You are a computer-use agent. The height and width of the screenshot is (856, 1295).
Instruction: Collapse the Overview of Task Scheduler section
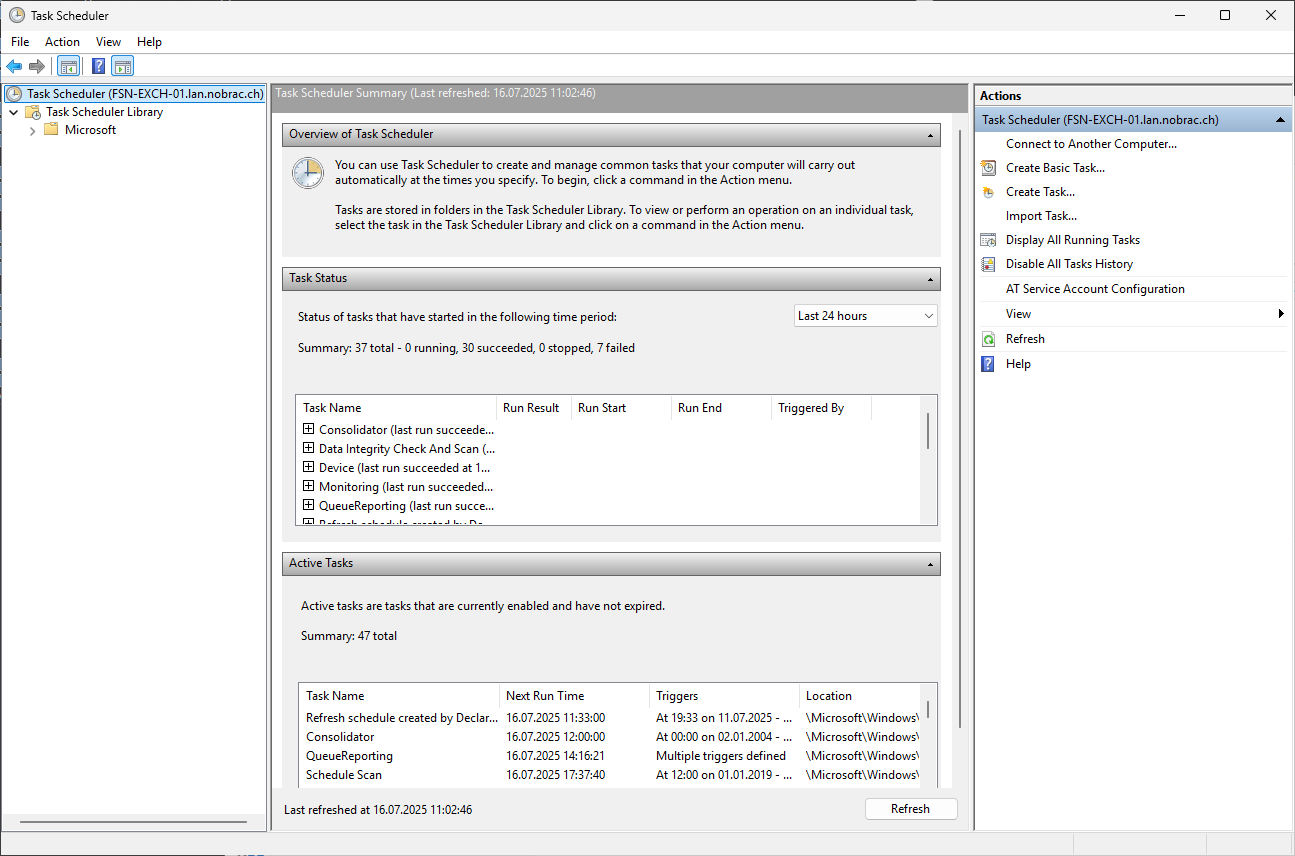point(931,134)
